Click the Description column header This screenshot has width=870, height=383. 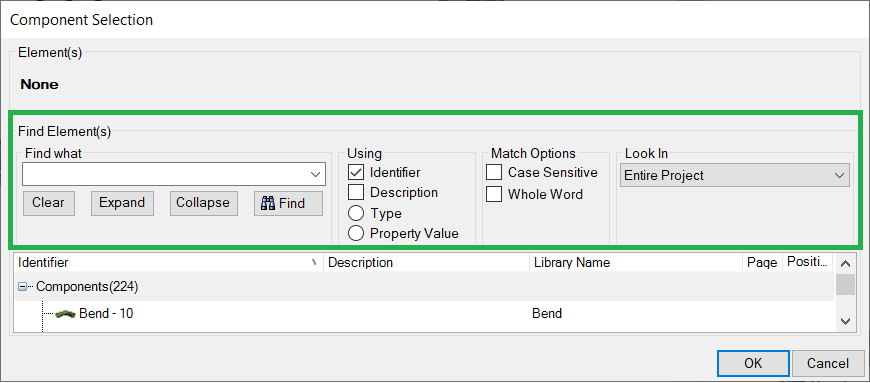[426, 263]
